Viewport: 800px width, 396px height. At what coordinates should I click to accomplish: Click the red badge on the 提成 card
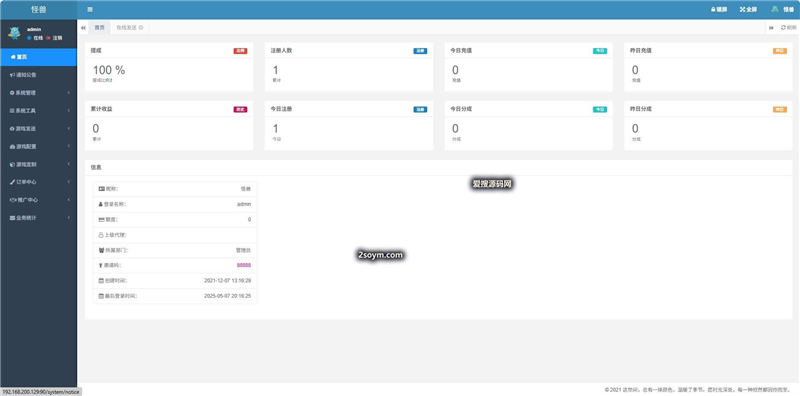click(240, 51)
